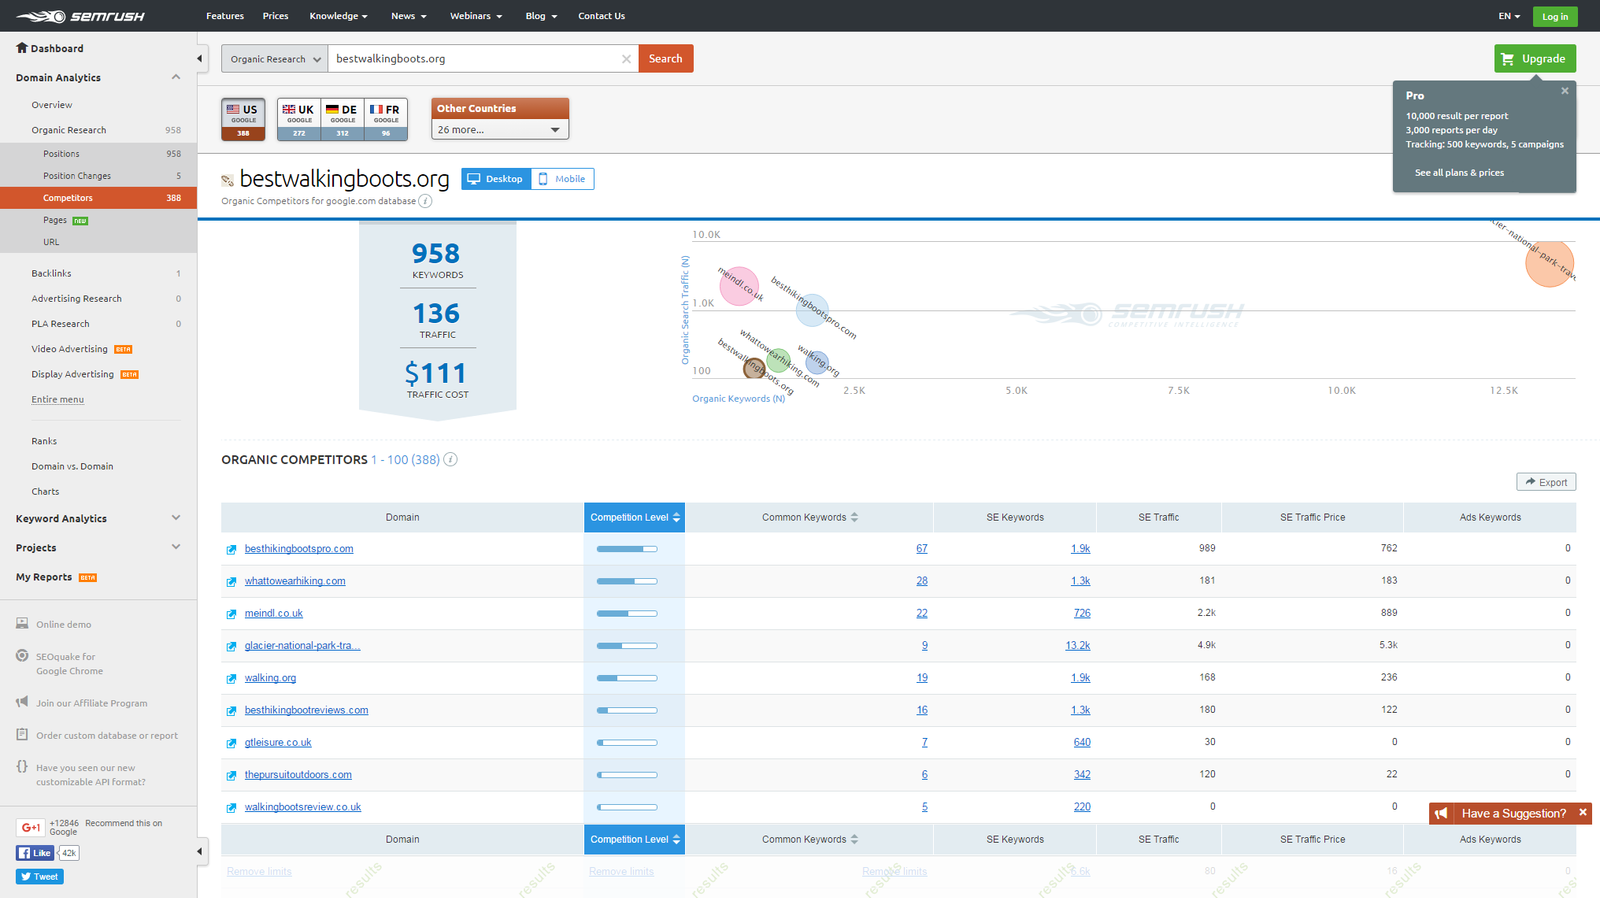Open the Knowledge menu

tap(338, 16)
